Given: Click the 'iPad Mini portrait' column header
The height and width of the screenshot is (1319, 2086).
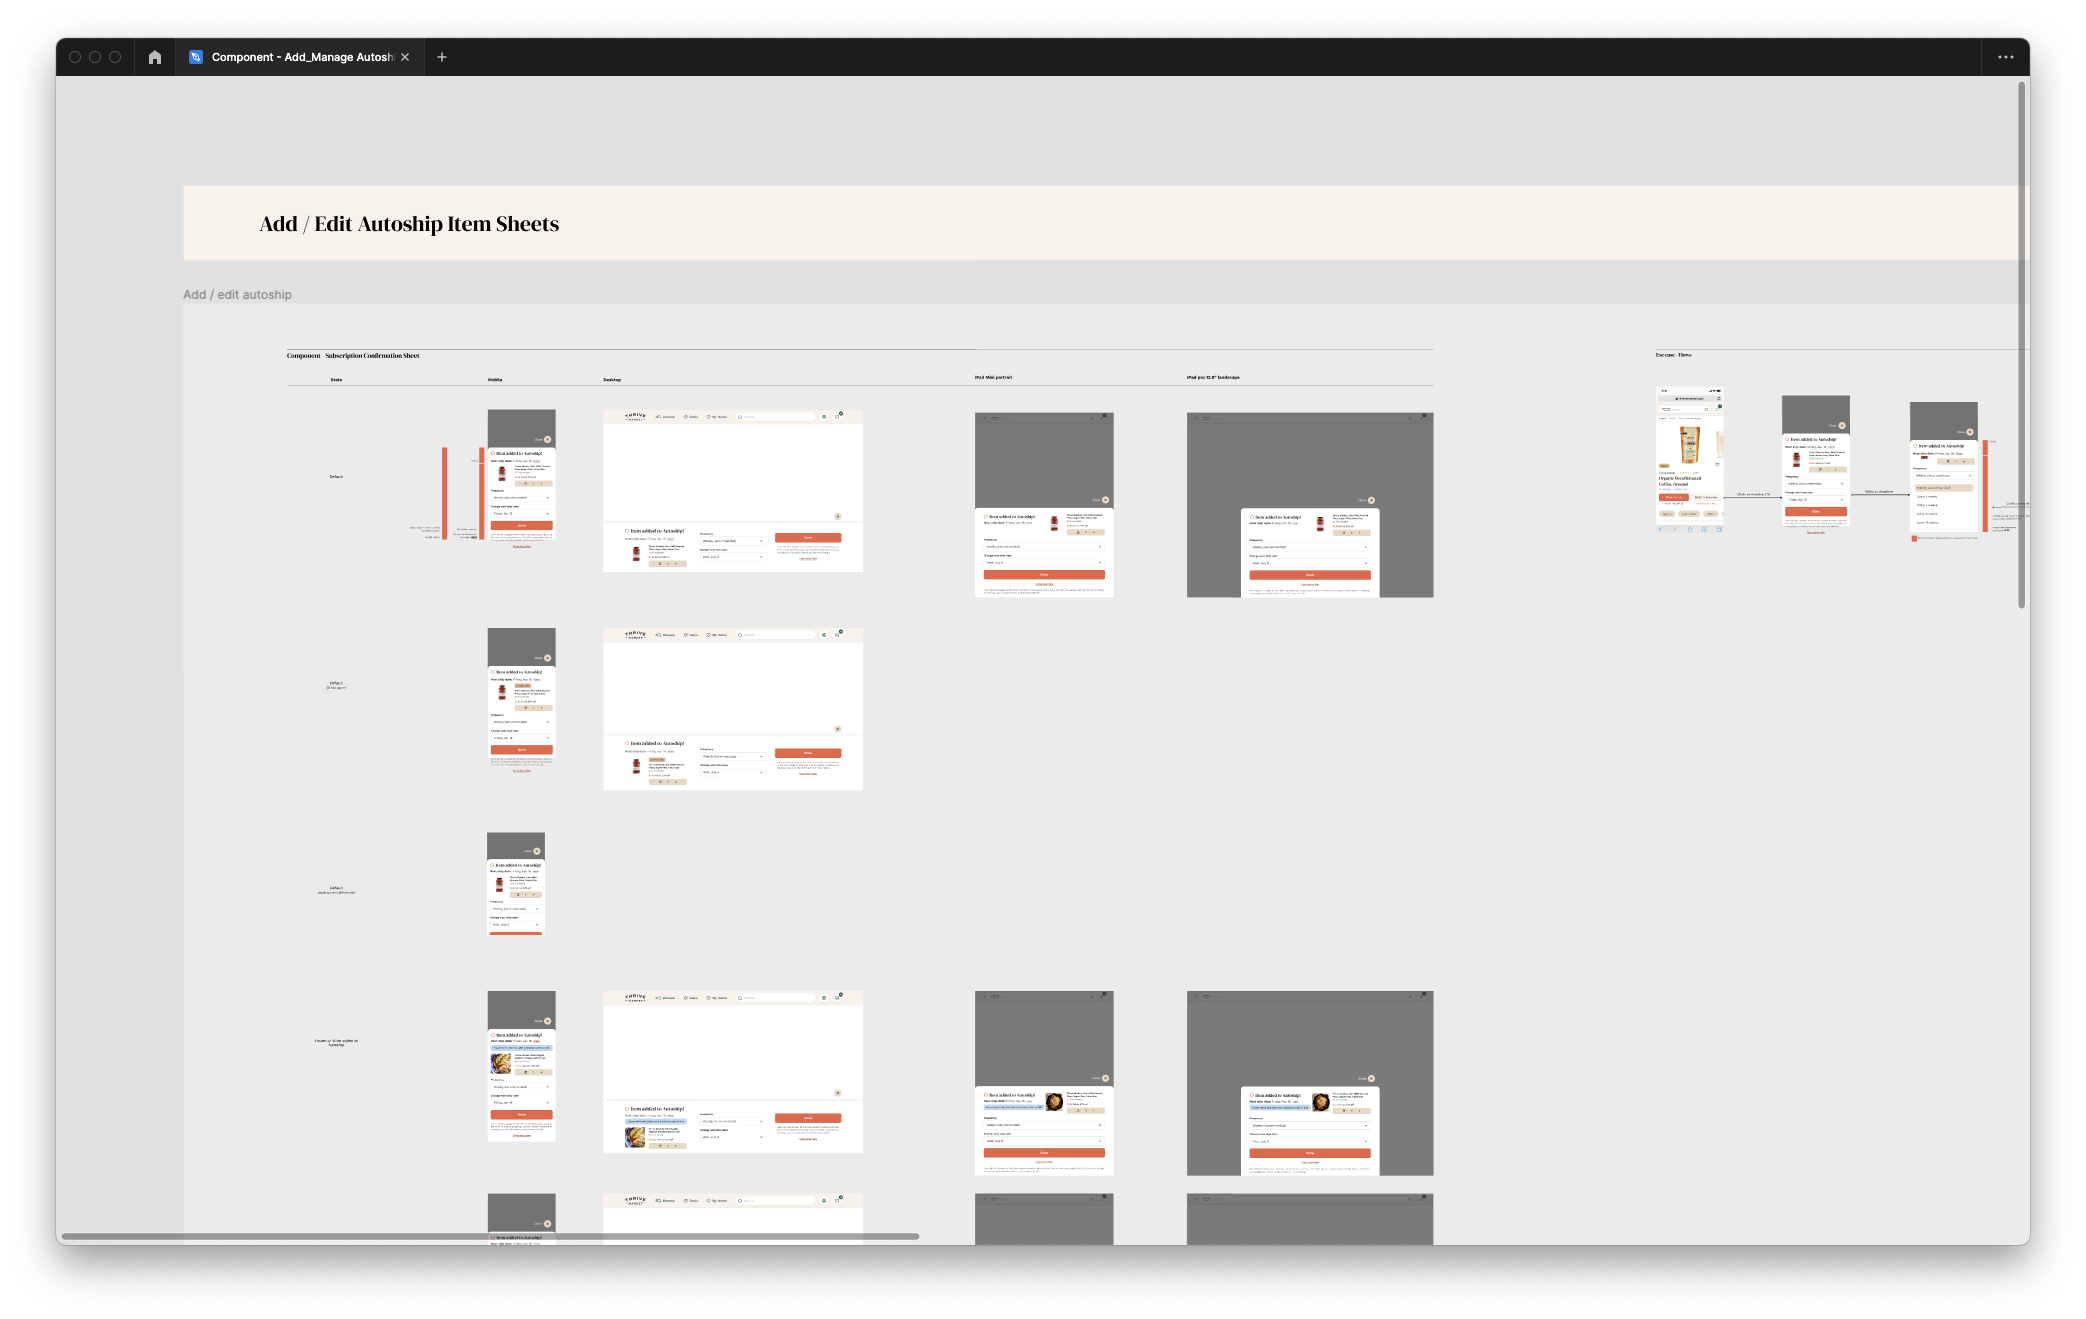Looking at the screenshot, I should 993,378.
